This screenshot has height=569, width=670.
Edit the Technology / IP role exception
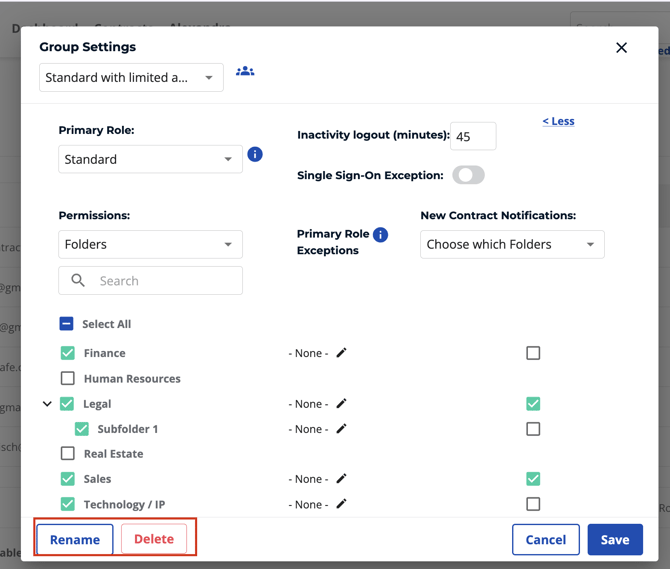tap(341, 504)
